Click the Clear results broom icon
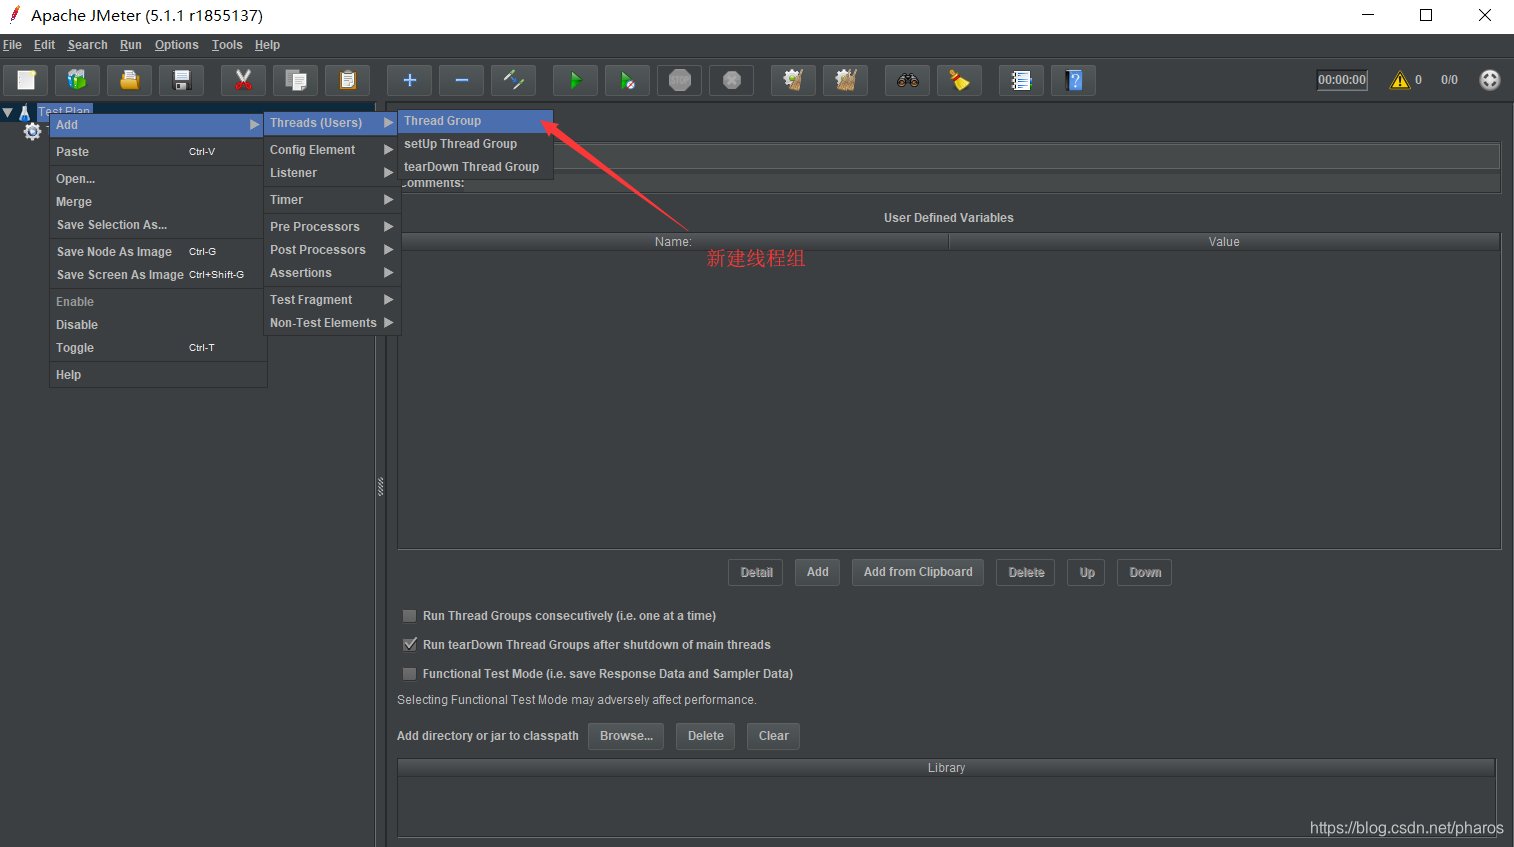Viewport: 1514px width, 847px height. [793, 80]
